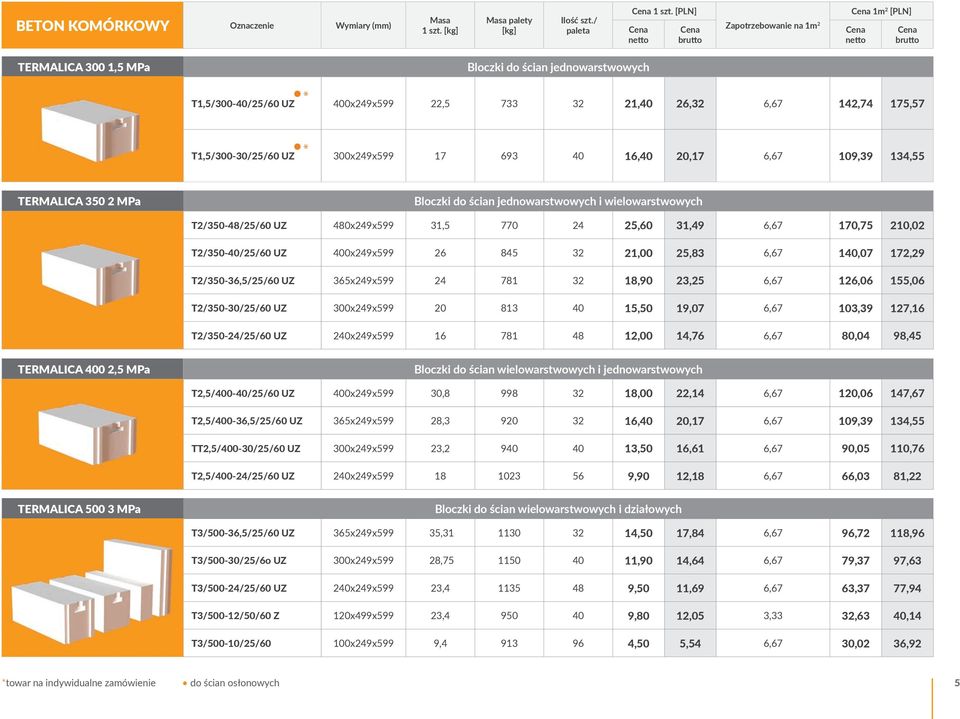Click the net price '13,50'
The image size is (960, 719).
click(639, 448)
